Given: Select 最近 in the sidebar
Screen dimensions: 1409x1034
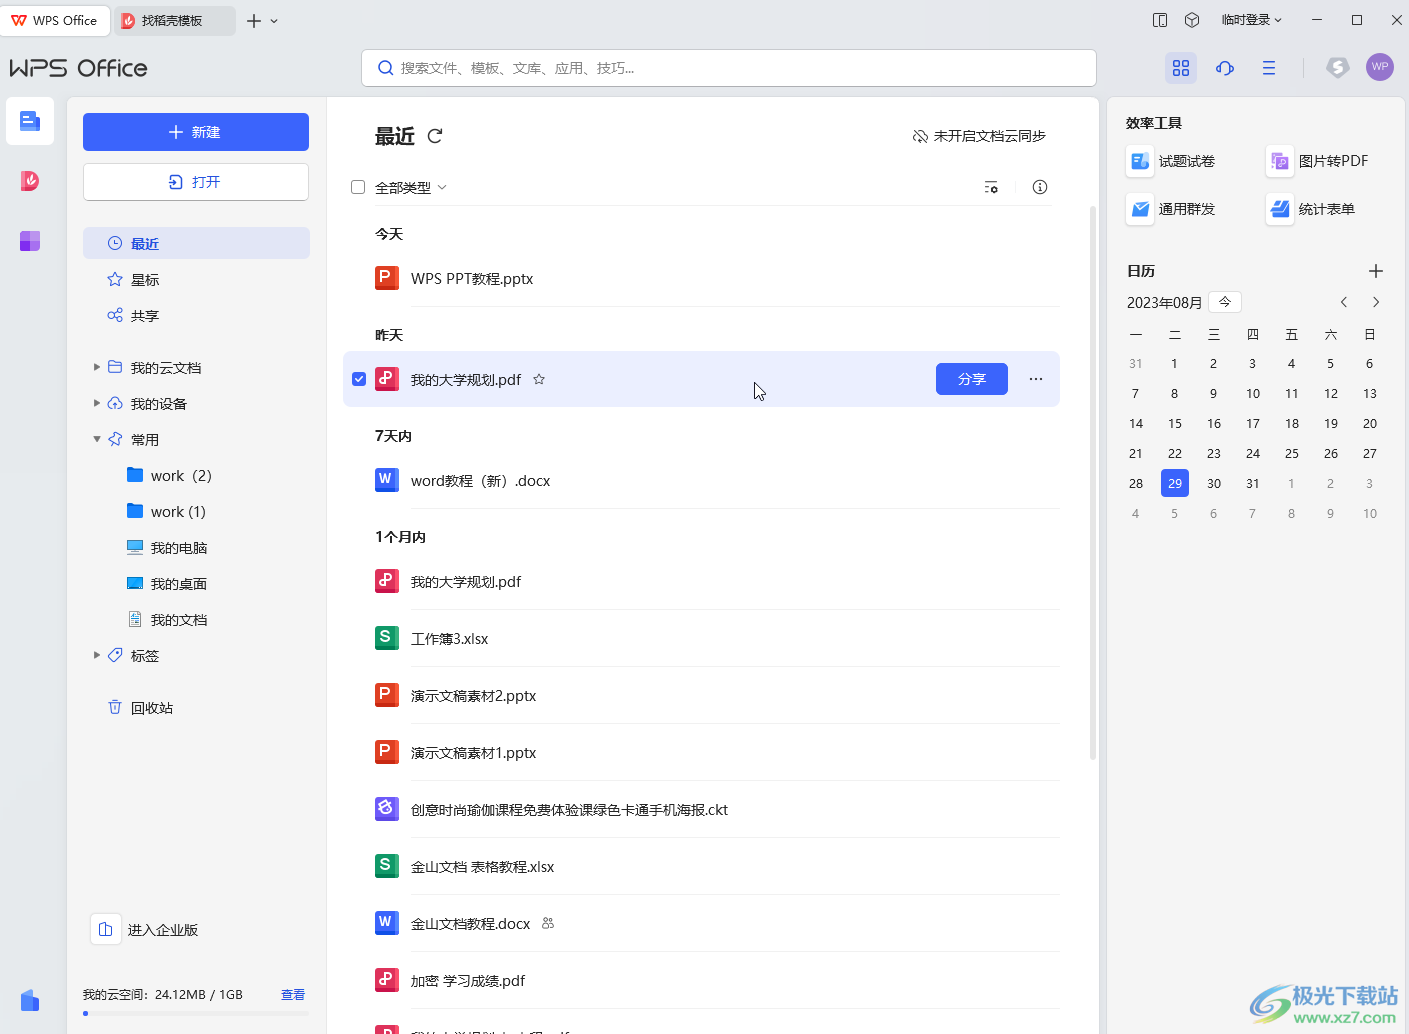Looking at the screenshot, I should point(196,243).
